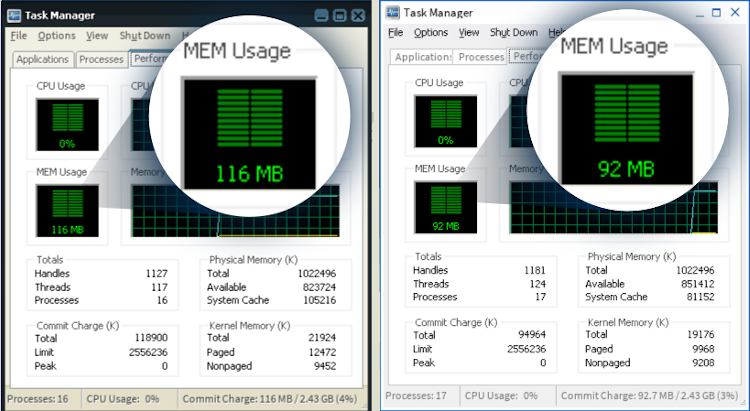The image size is (750, 411).
Task: Switch to Processes tab in left Task Manager
Action: click(101, 59)
